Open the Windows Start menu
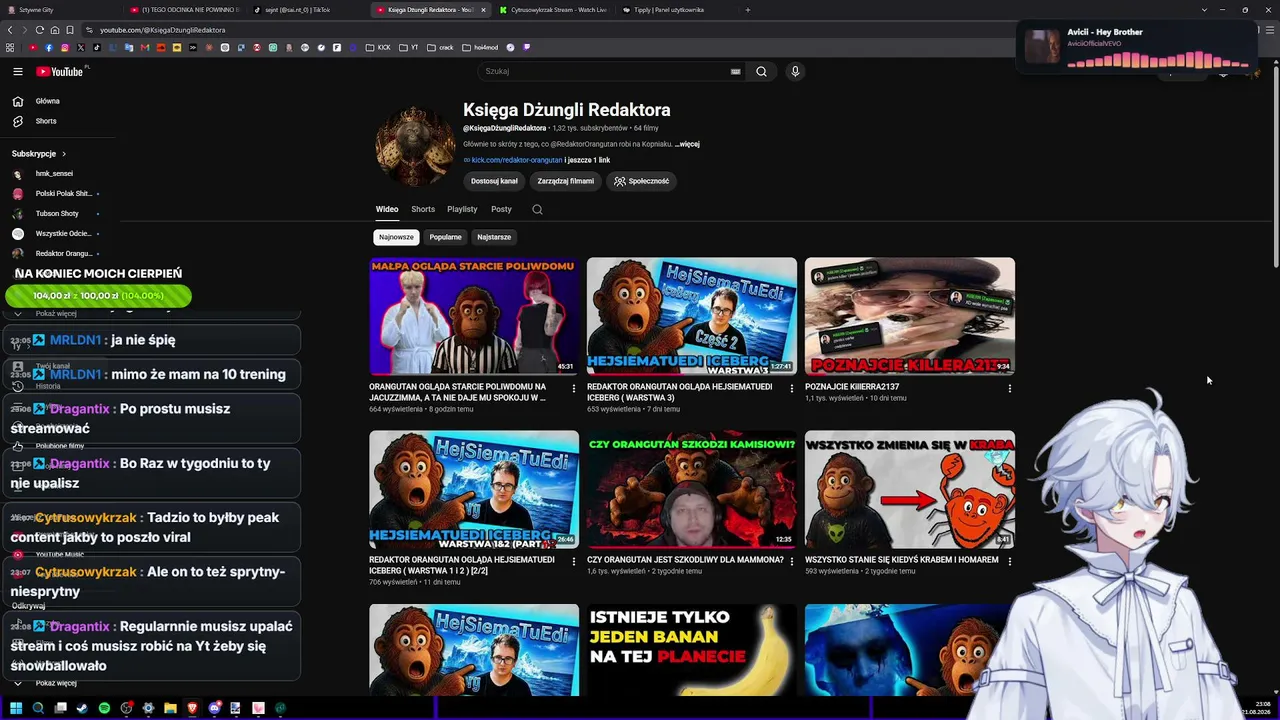Image resolution: width=1280 pixels, height=720 pixels. 16,708
